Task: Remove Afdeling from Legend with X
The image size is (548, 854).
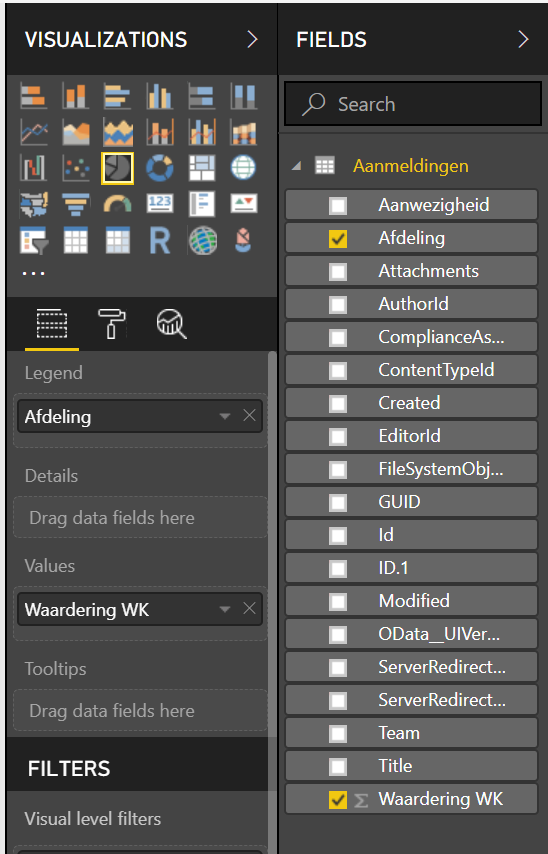Action: pos(249,416)
